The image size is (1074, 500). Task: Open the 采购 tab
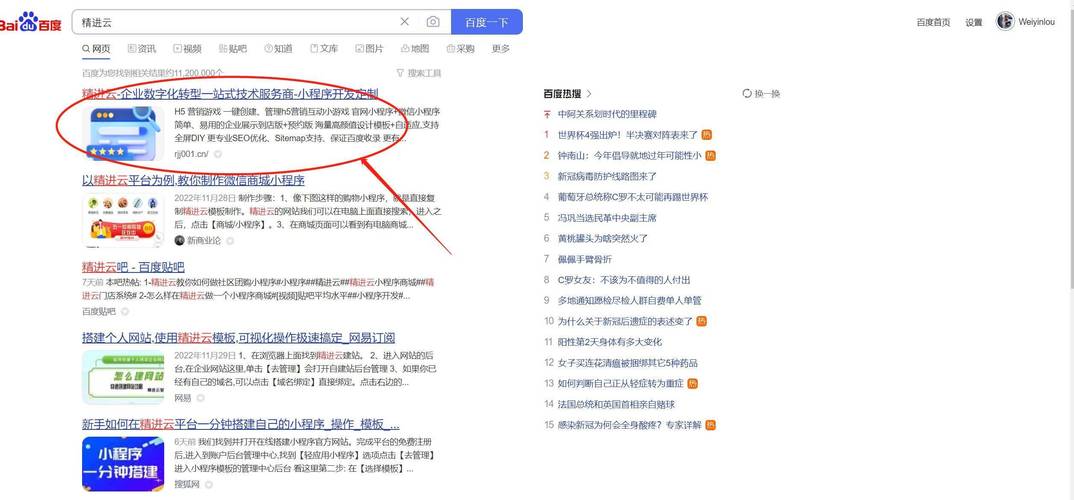[460, 49]
